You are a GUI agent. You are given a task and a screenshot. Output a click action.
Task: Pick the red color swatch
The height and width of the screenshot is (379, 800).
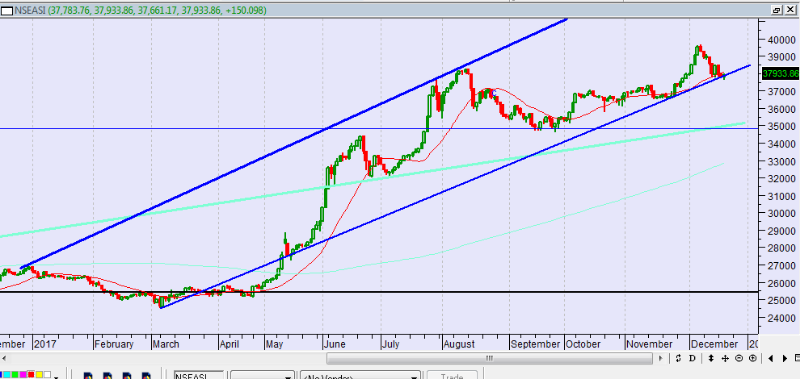32,375
